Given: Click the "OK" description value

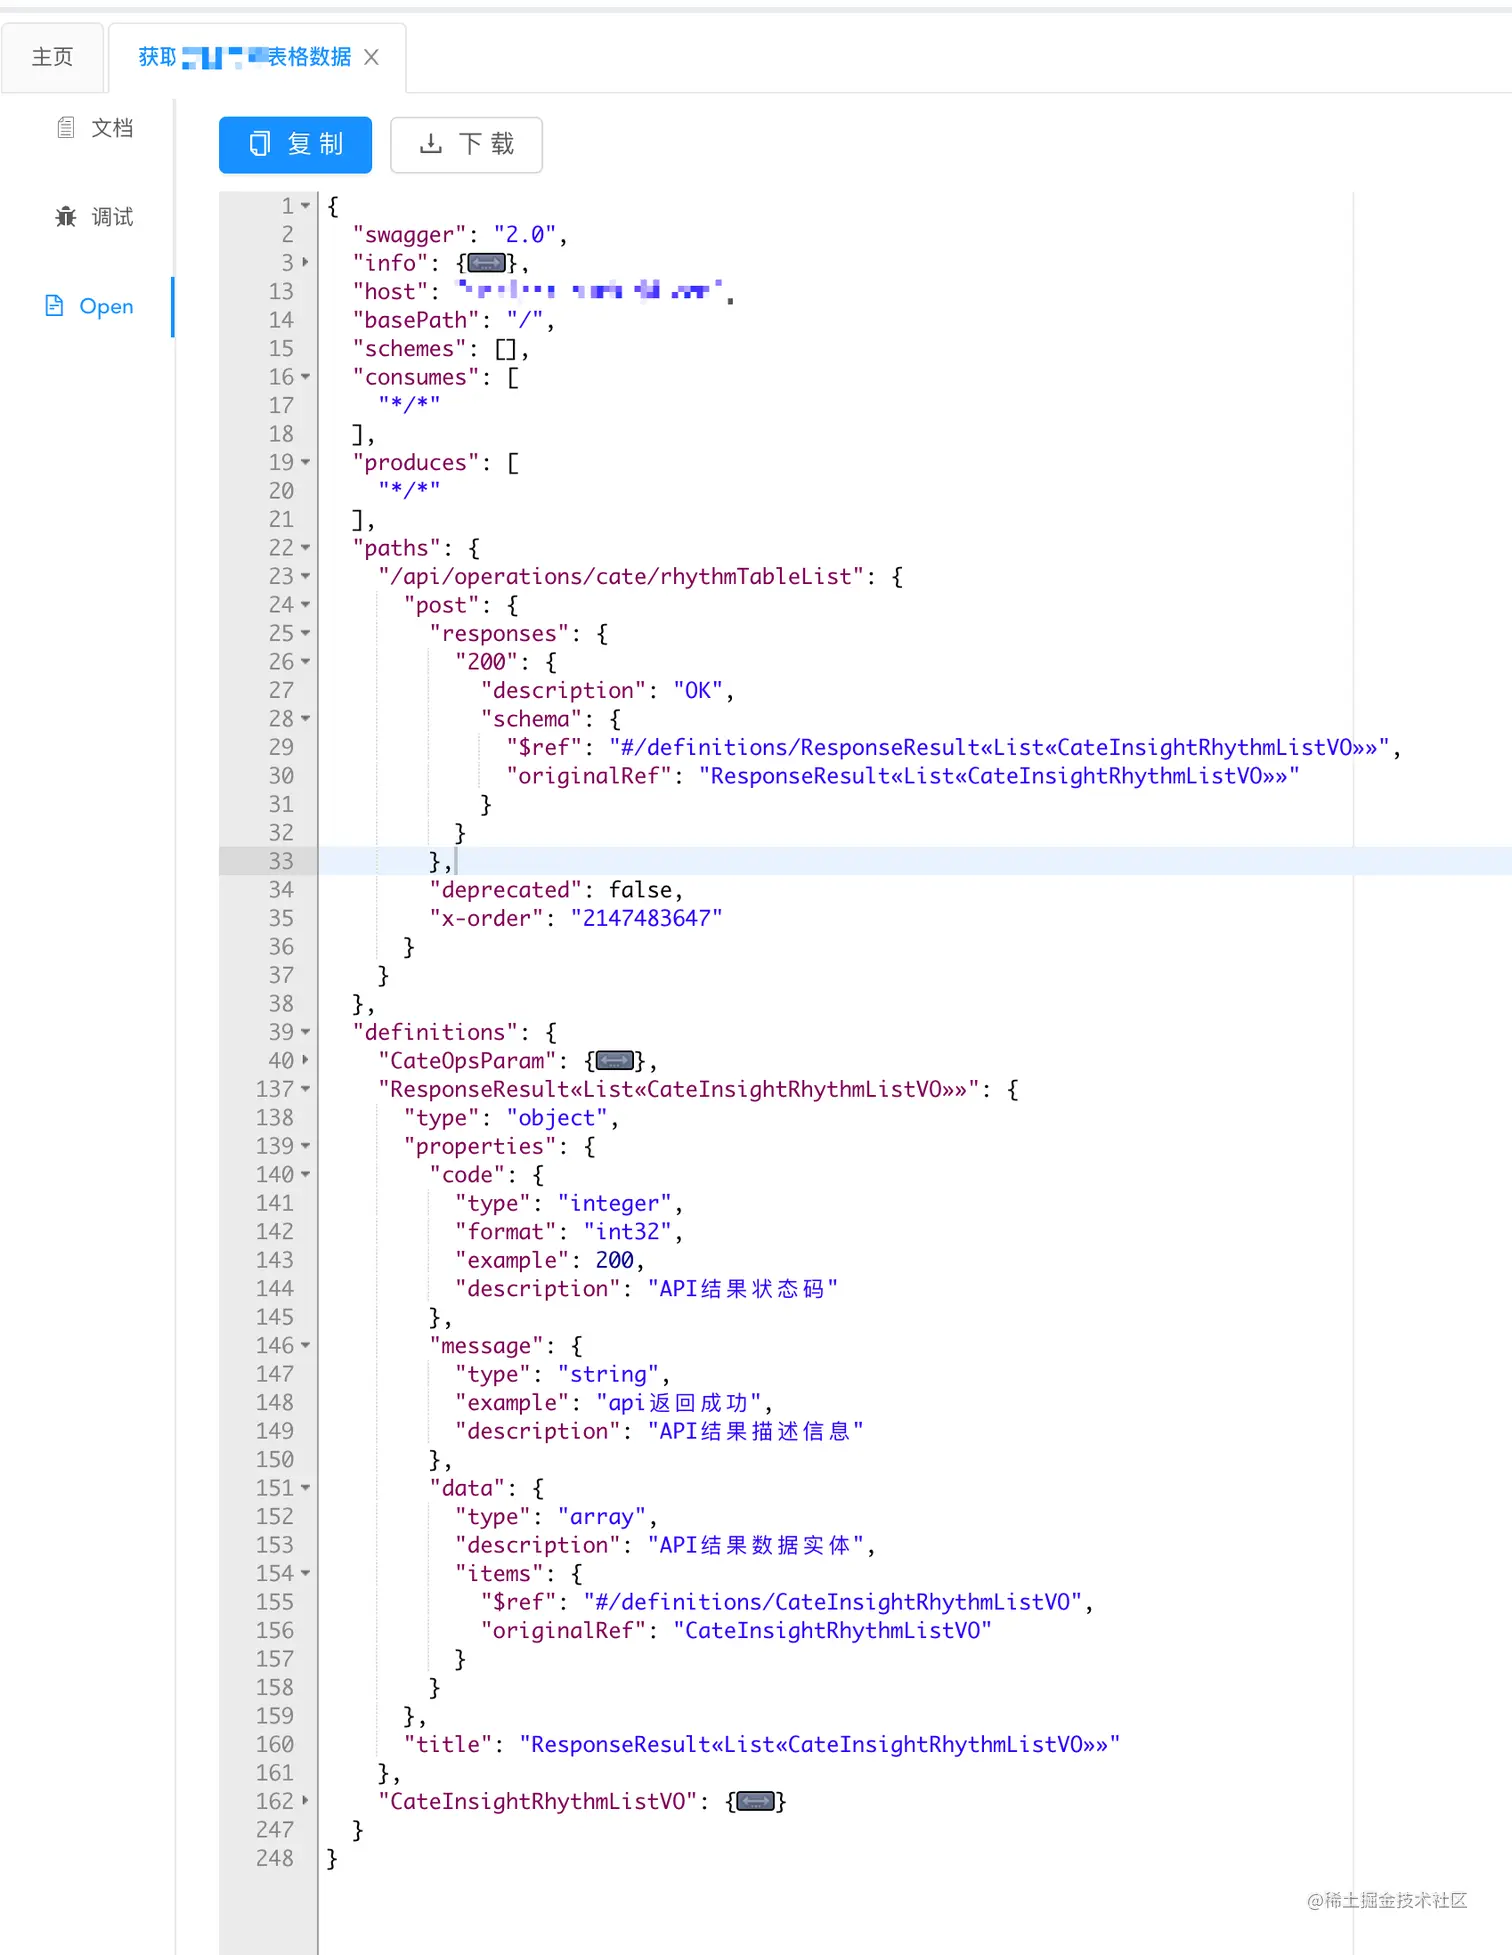Looking at the screenshot, I should pos(698,691).
